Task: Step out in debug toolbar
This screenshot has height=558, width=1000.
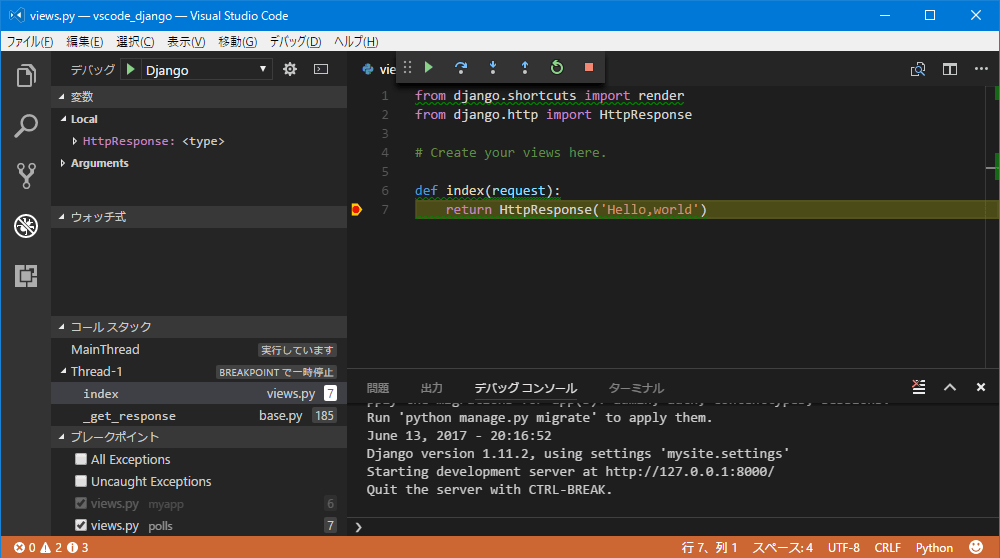Action: (x=524, y=67)
